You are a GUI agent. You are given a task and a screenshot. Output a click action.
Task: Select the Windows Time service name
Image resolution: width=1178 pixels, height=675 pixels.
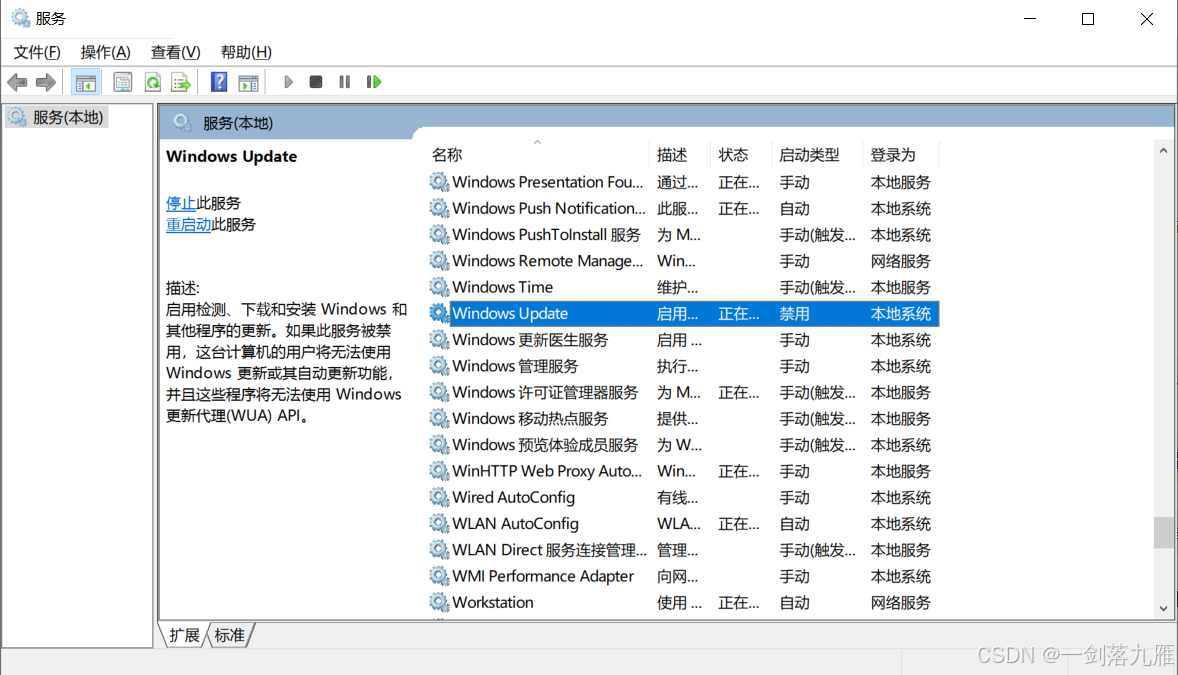click(503, 287)
